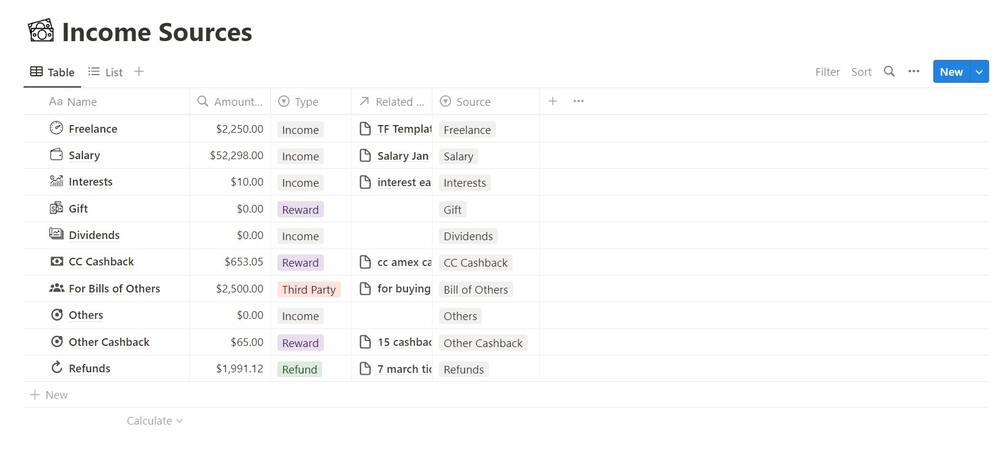Open the Calculate dropdown in footer
The height and width of the screenshot is (451, 1005).
tap(155, 421)
